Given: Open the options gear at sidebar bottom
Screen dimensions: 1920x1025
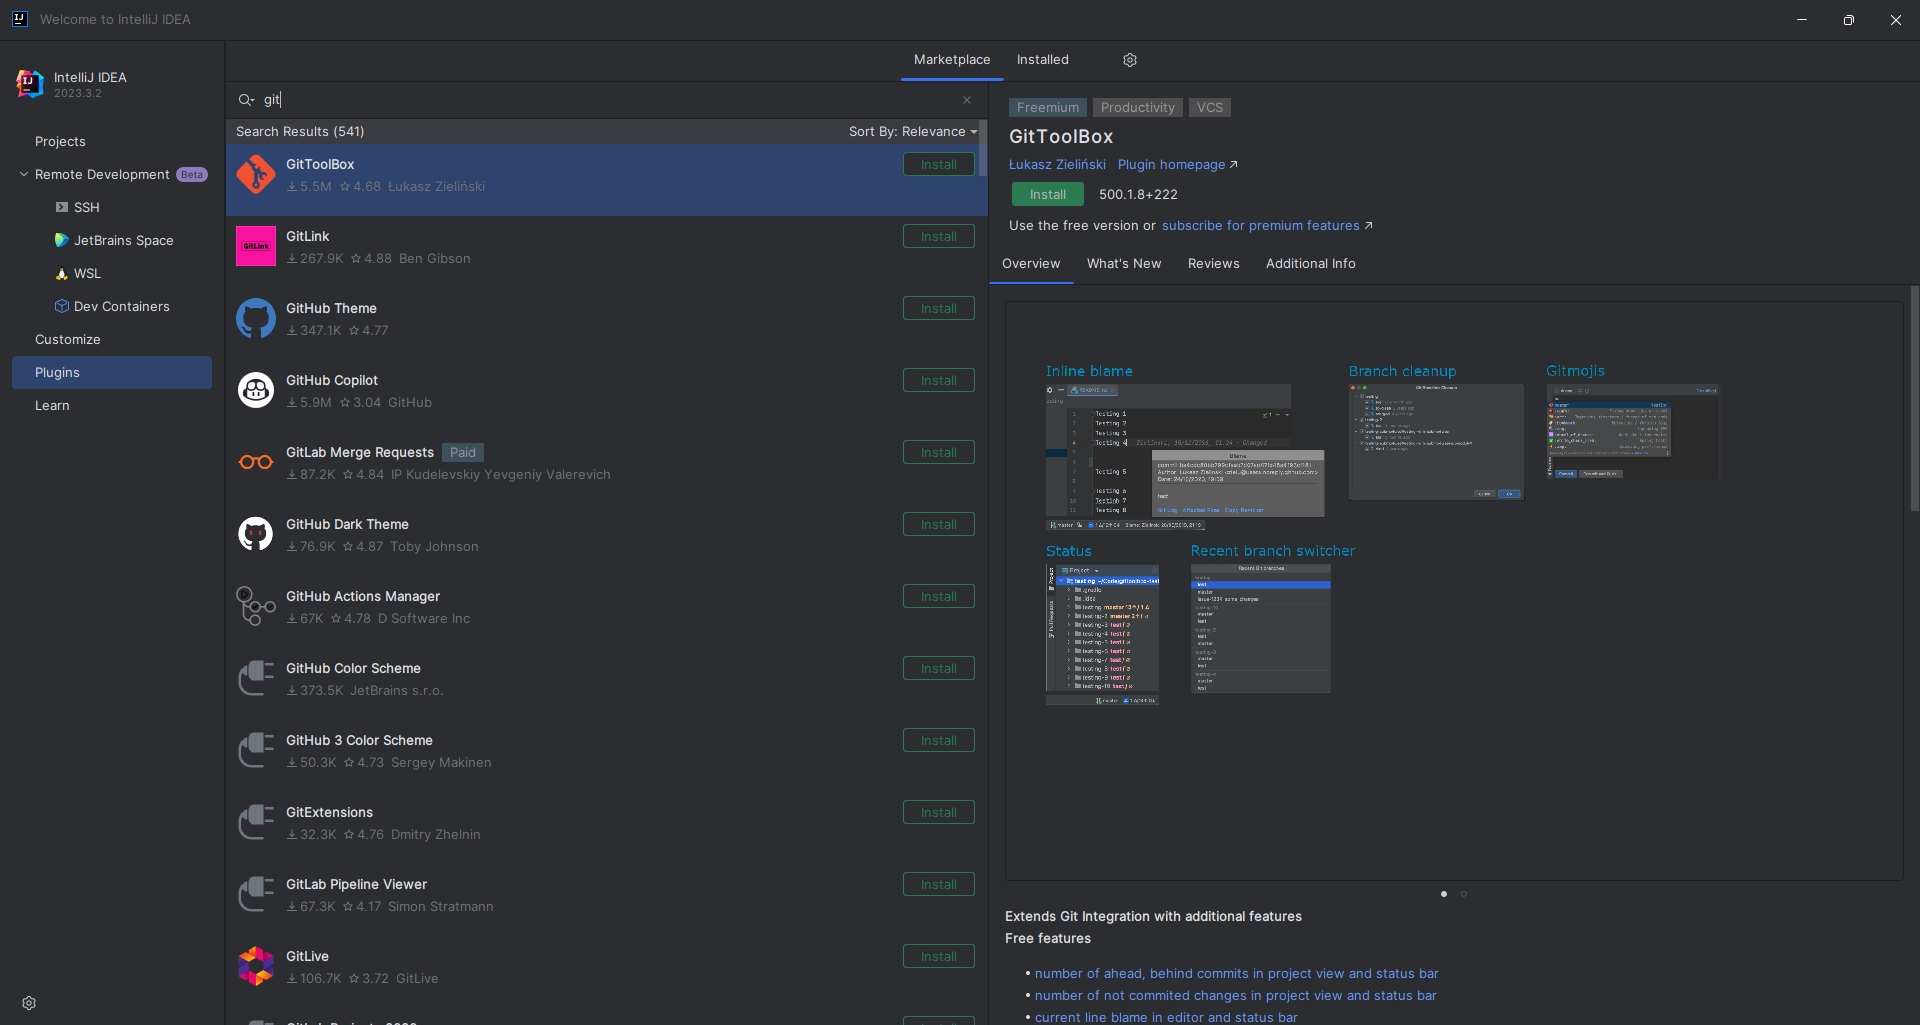Looking at the screenshot, I should coord(29,1003).
